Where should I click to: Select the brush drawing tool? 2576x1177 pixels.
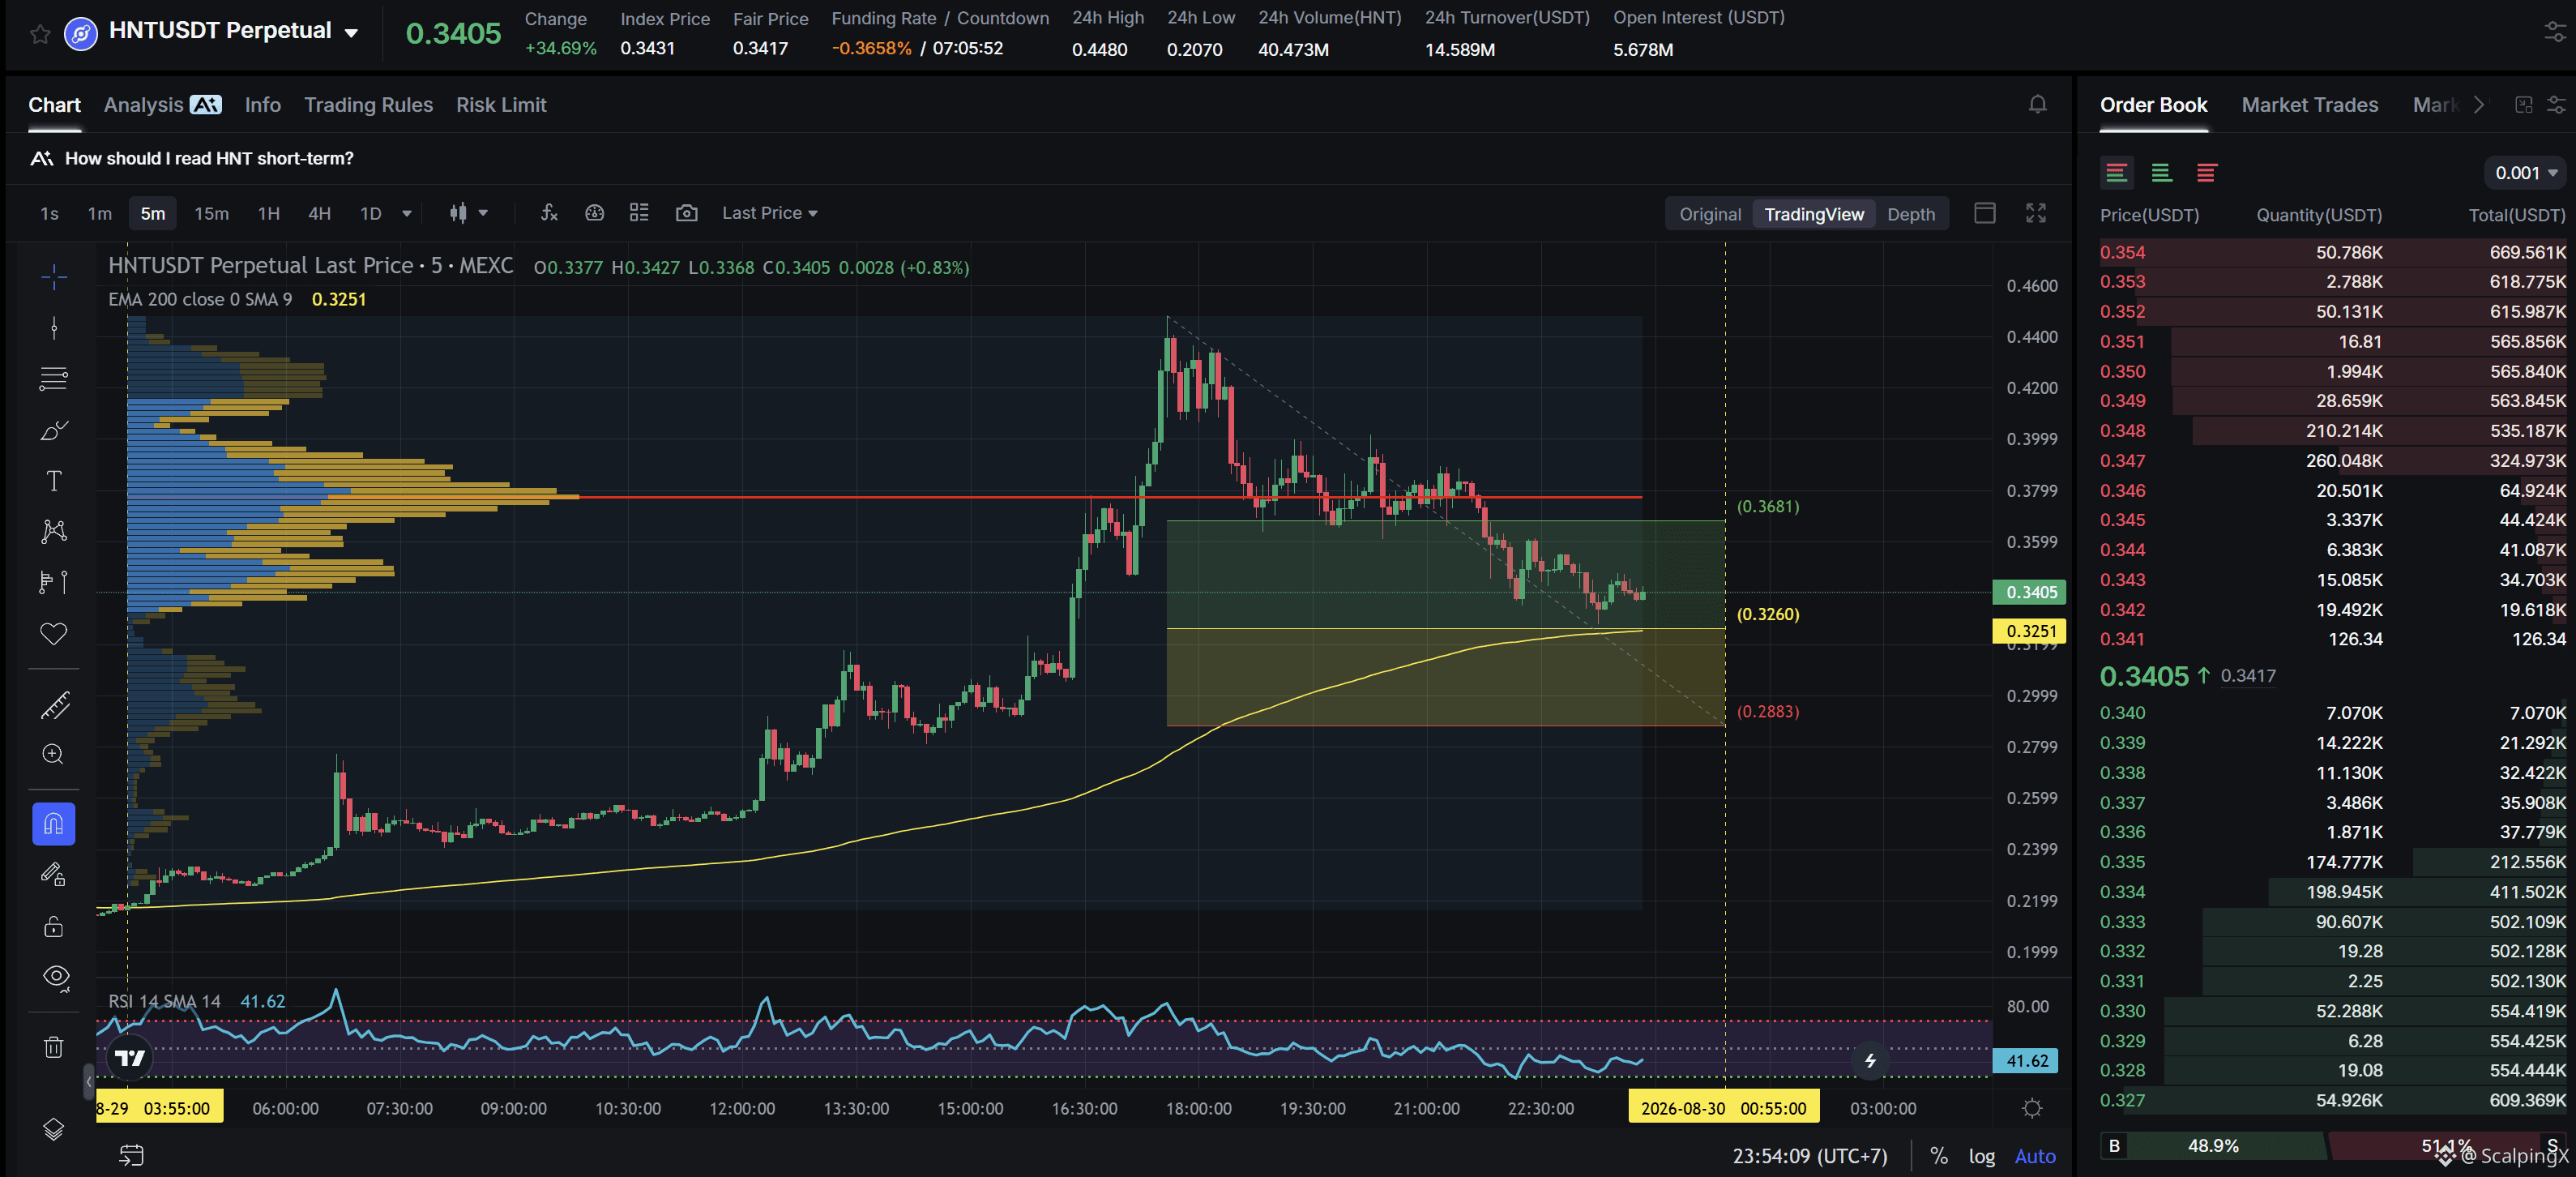click(x=54, y=430)
